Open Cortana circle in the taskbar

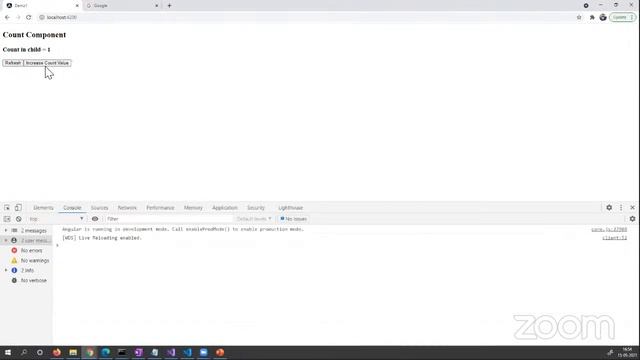(40, 352)
